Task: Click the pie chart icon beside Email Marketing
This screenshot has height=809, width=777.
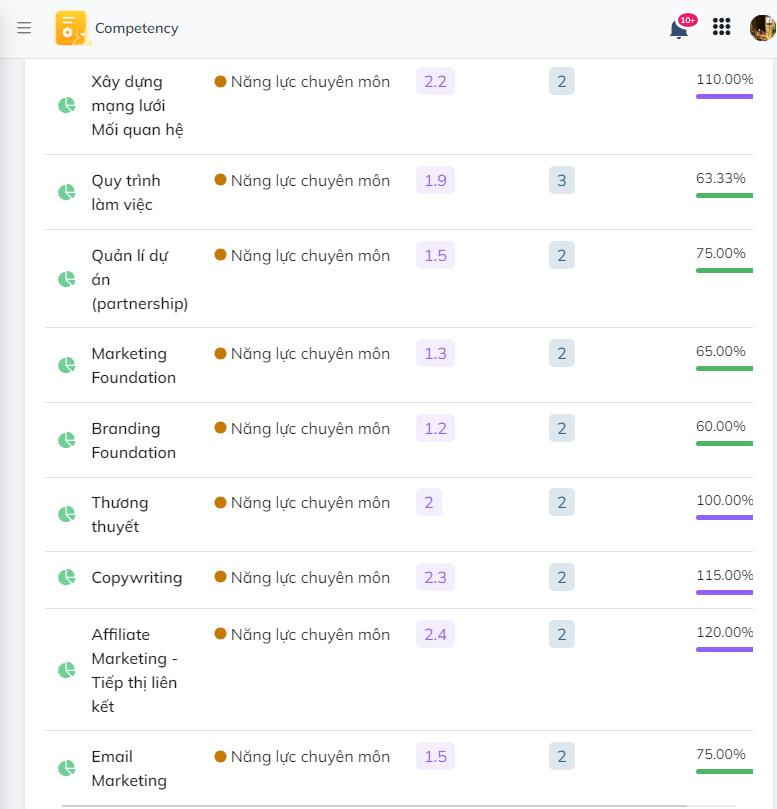Action: [67, 768]
